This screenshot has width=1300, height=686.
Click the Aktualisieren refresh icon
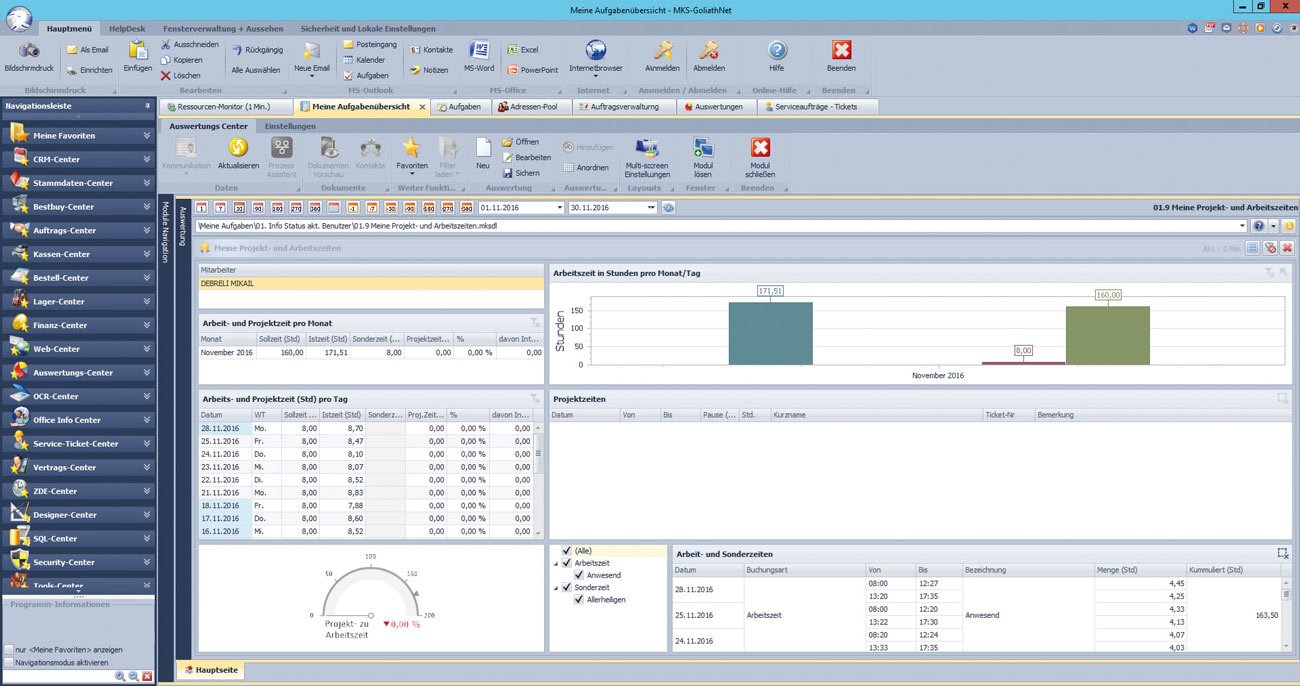pos(238,149)
